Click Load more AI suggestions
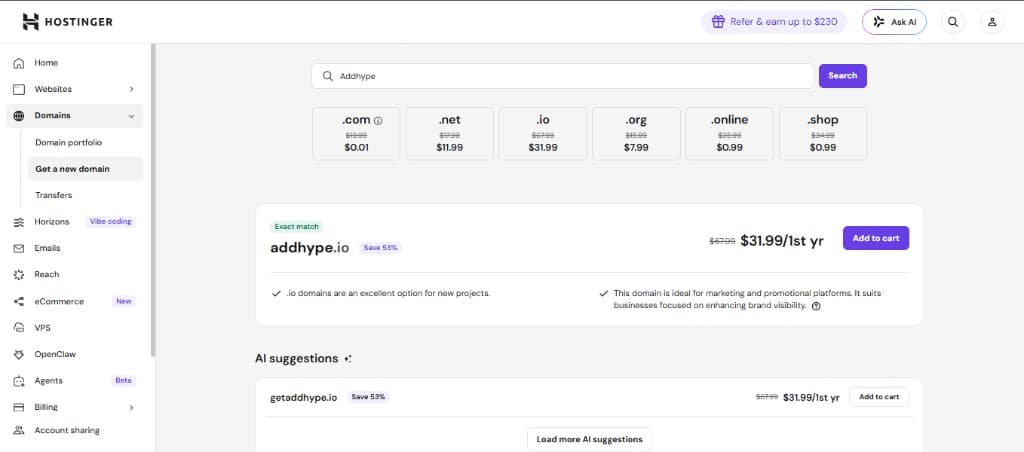The image size is (1024, 452). (x=589, y=440)
